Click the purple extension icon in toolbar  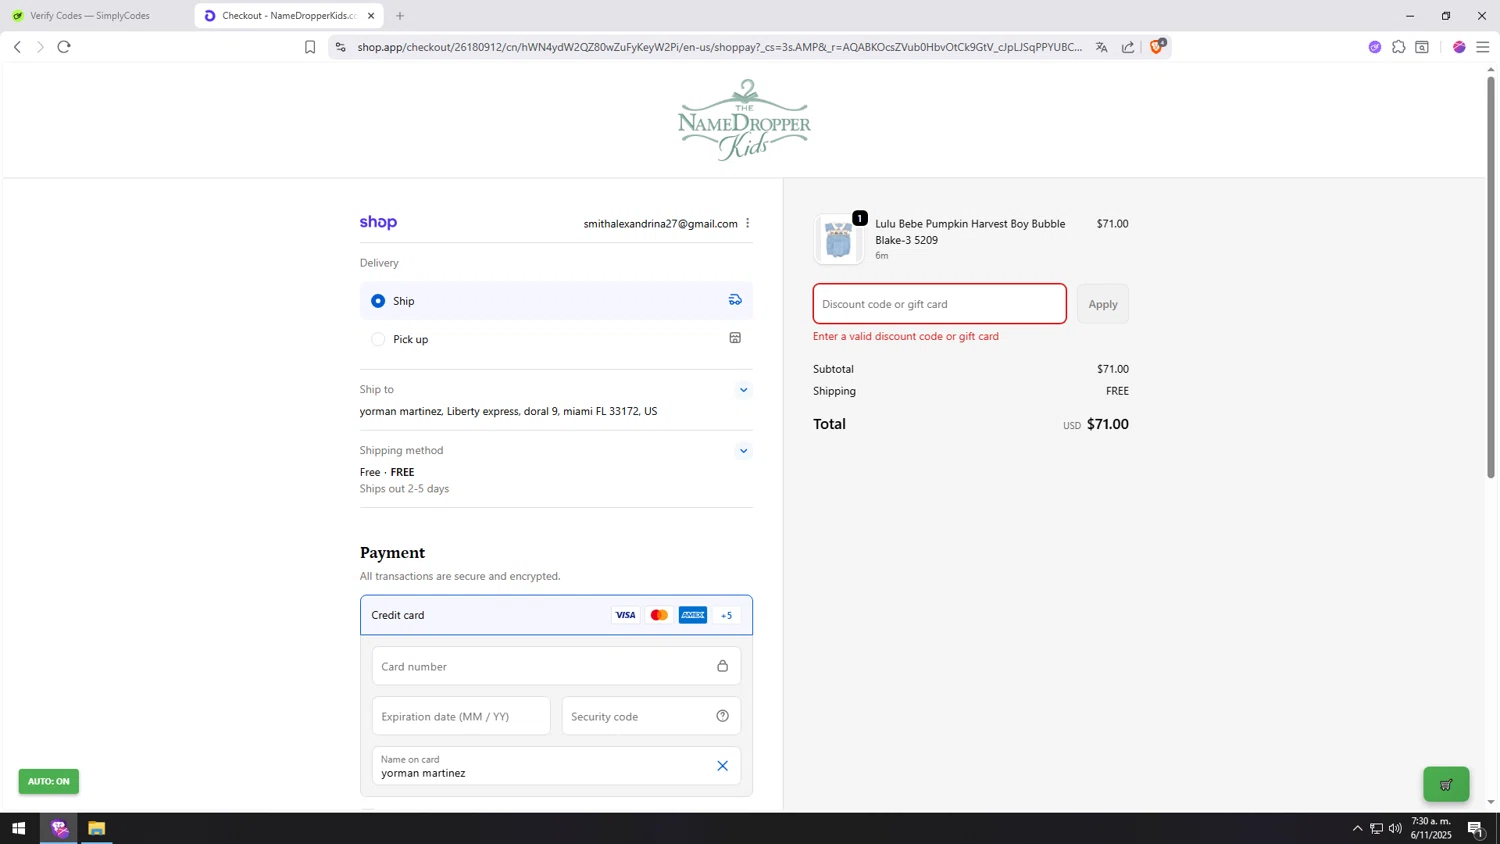click(1375, 47)
